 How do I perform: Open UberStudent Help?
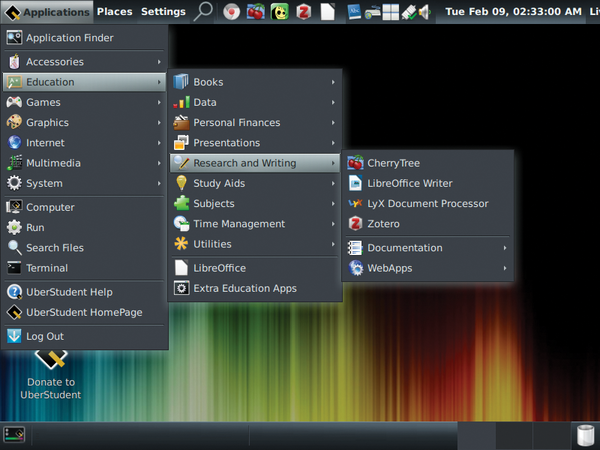tap(84, 292)
